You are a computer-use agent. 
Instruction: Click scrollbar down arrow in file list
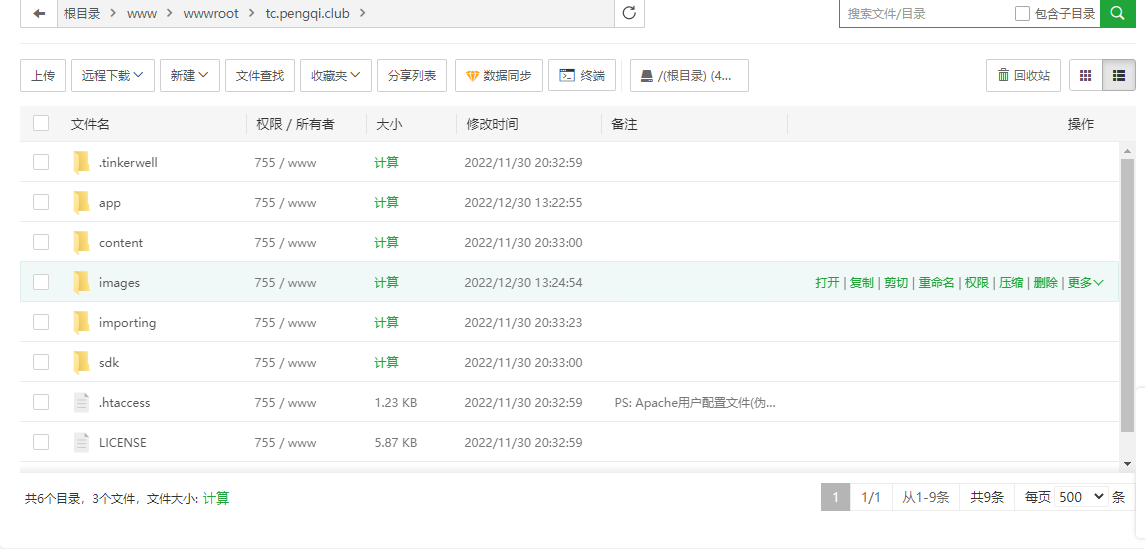[x=1127, y=464]
